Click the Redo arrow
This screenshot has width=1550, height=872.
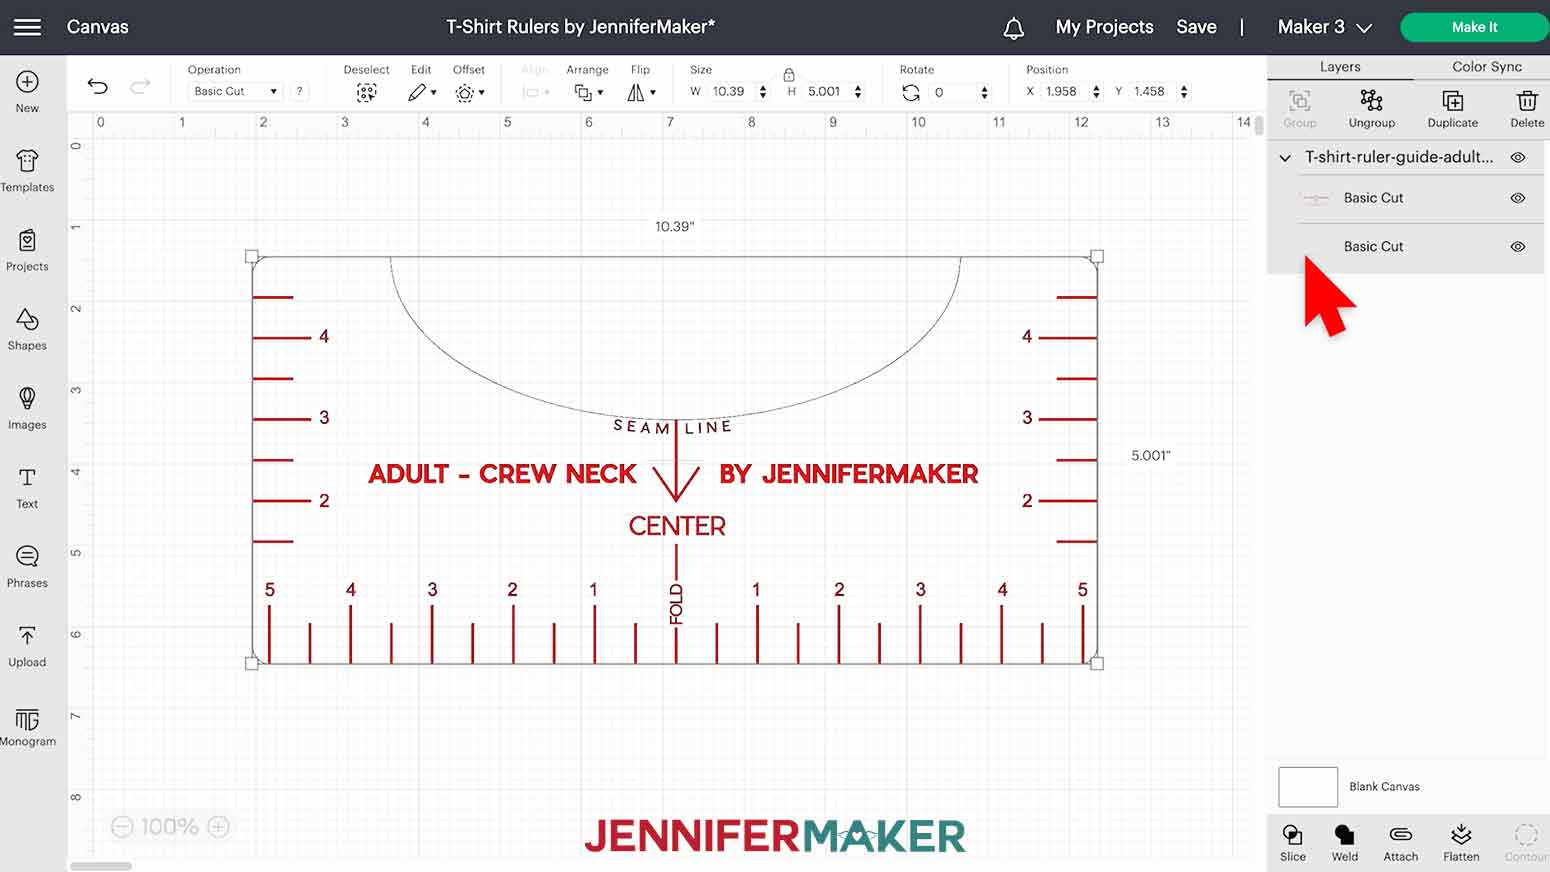[140, 86]
